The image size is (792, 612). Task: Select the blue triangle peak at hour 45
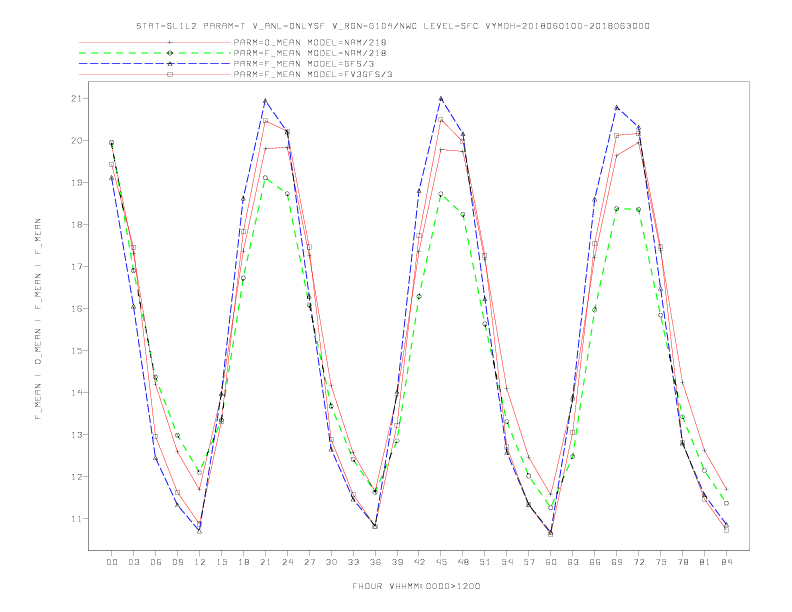tap(440, 98)
